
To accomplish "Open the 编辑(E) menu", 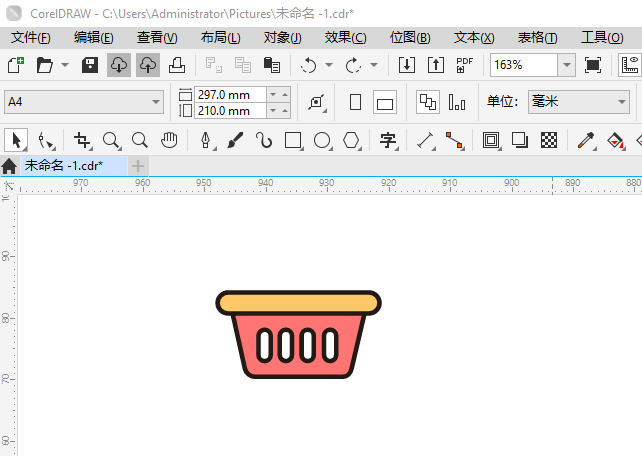I will pyautogui.click(x=93, y=38).
